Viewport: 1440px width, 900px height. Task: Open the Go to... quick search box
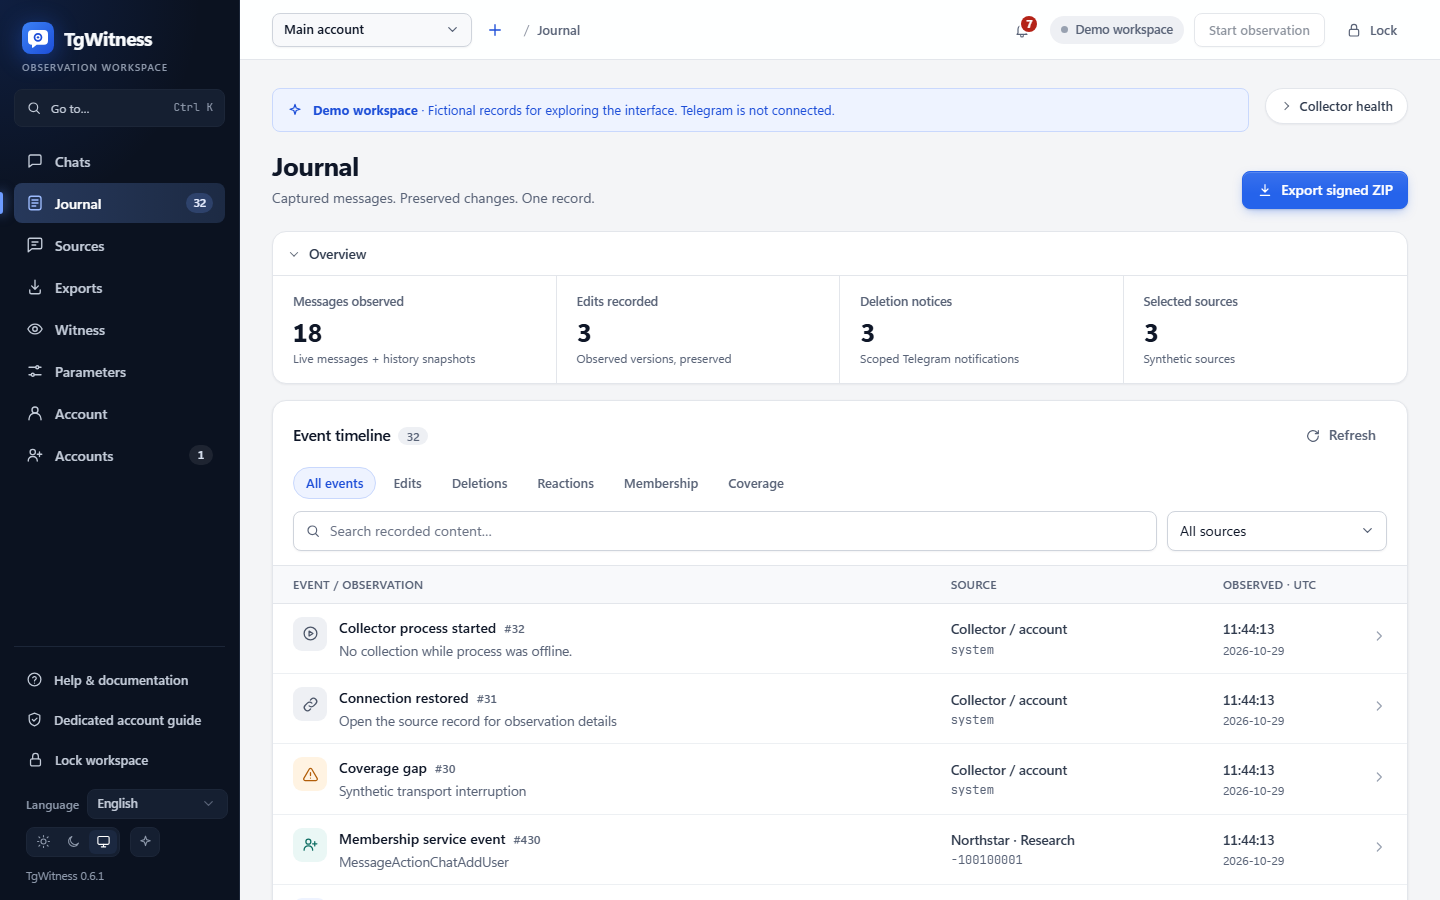[x=119, y=108]
